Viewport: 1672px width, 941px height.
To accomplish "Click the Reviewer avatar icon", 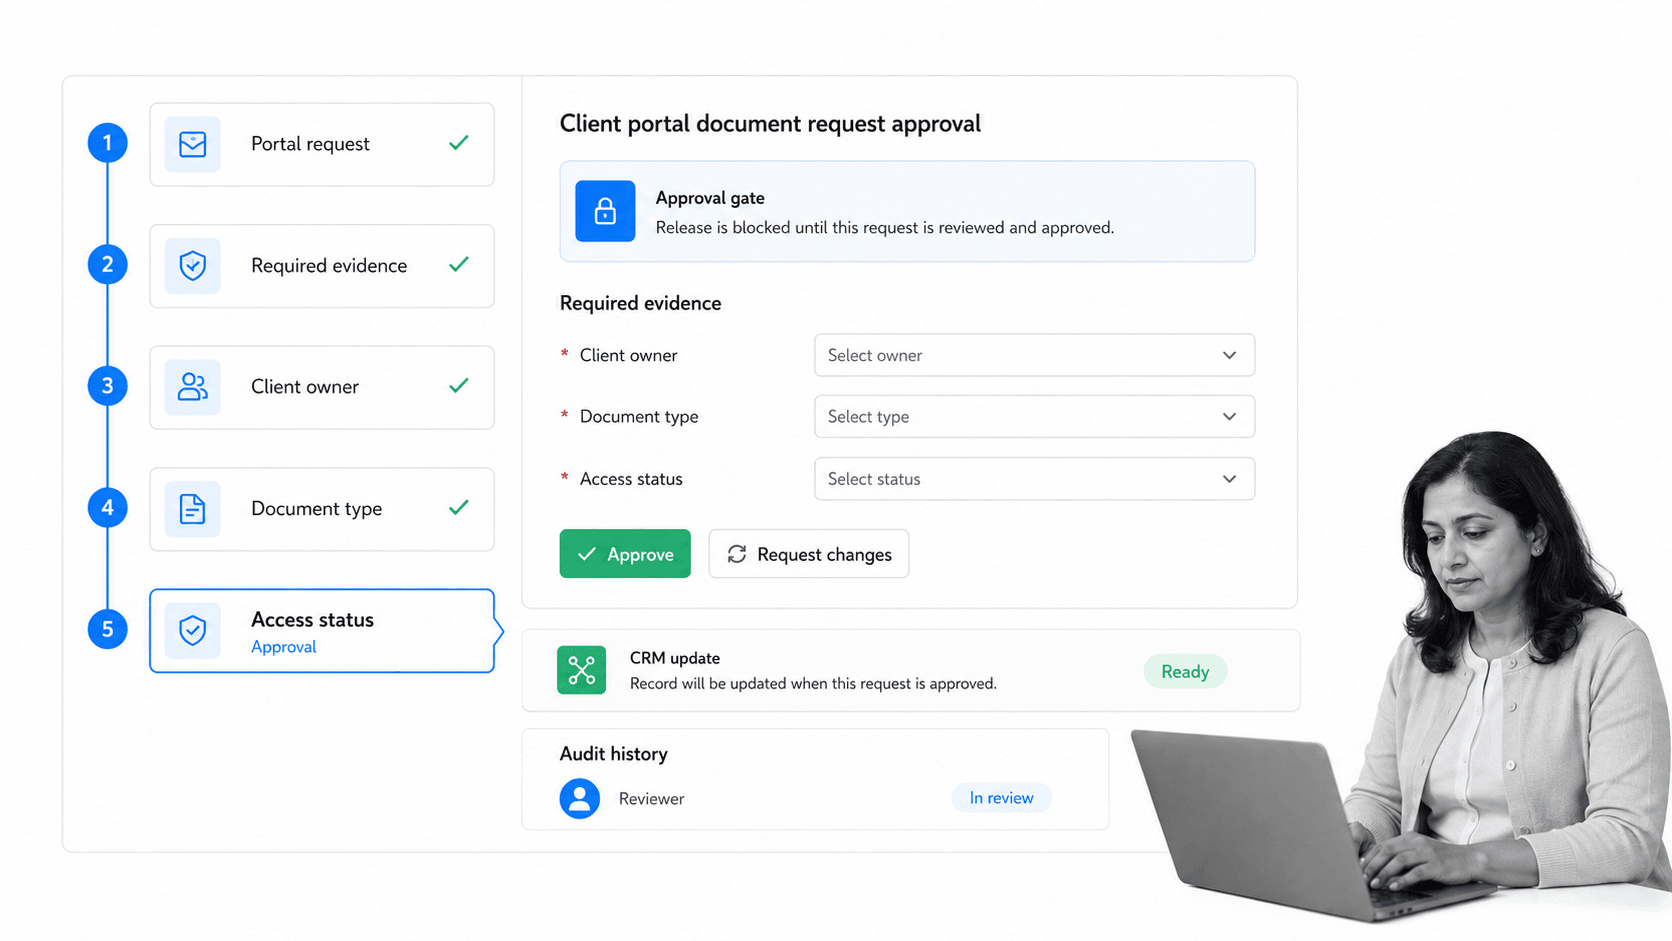I will (580, 798).
